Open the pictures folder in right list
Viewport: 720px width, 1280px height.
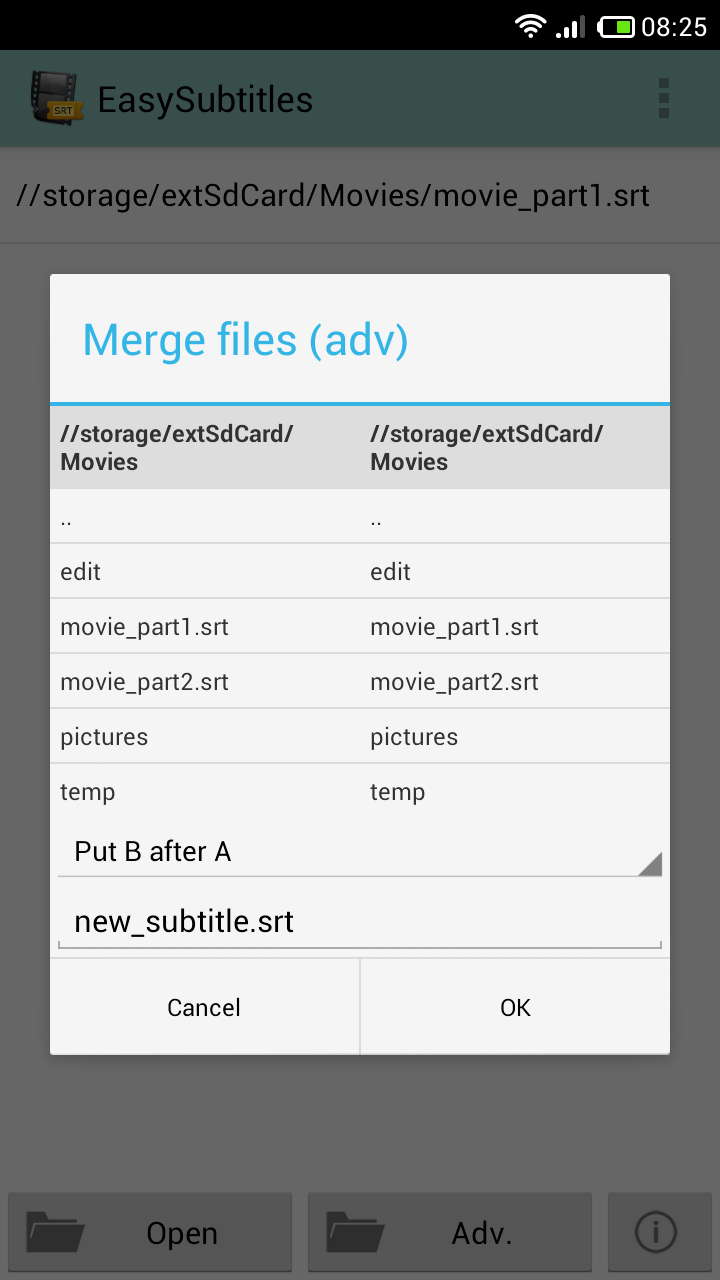coord(414,737)
